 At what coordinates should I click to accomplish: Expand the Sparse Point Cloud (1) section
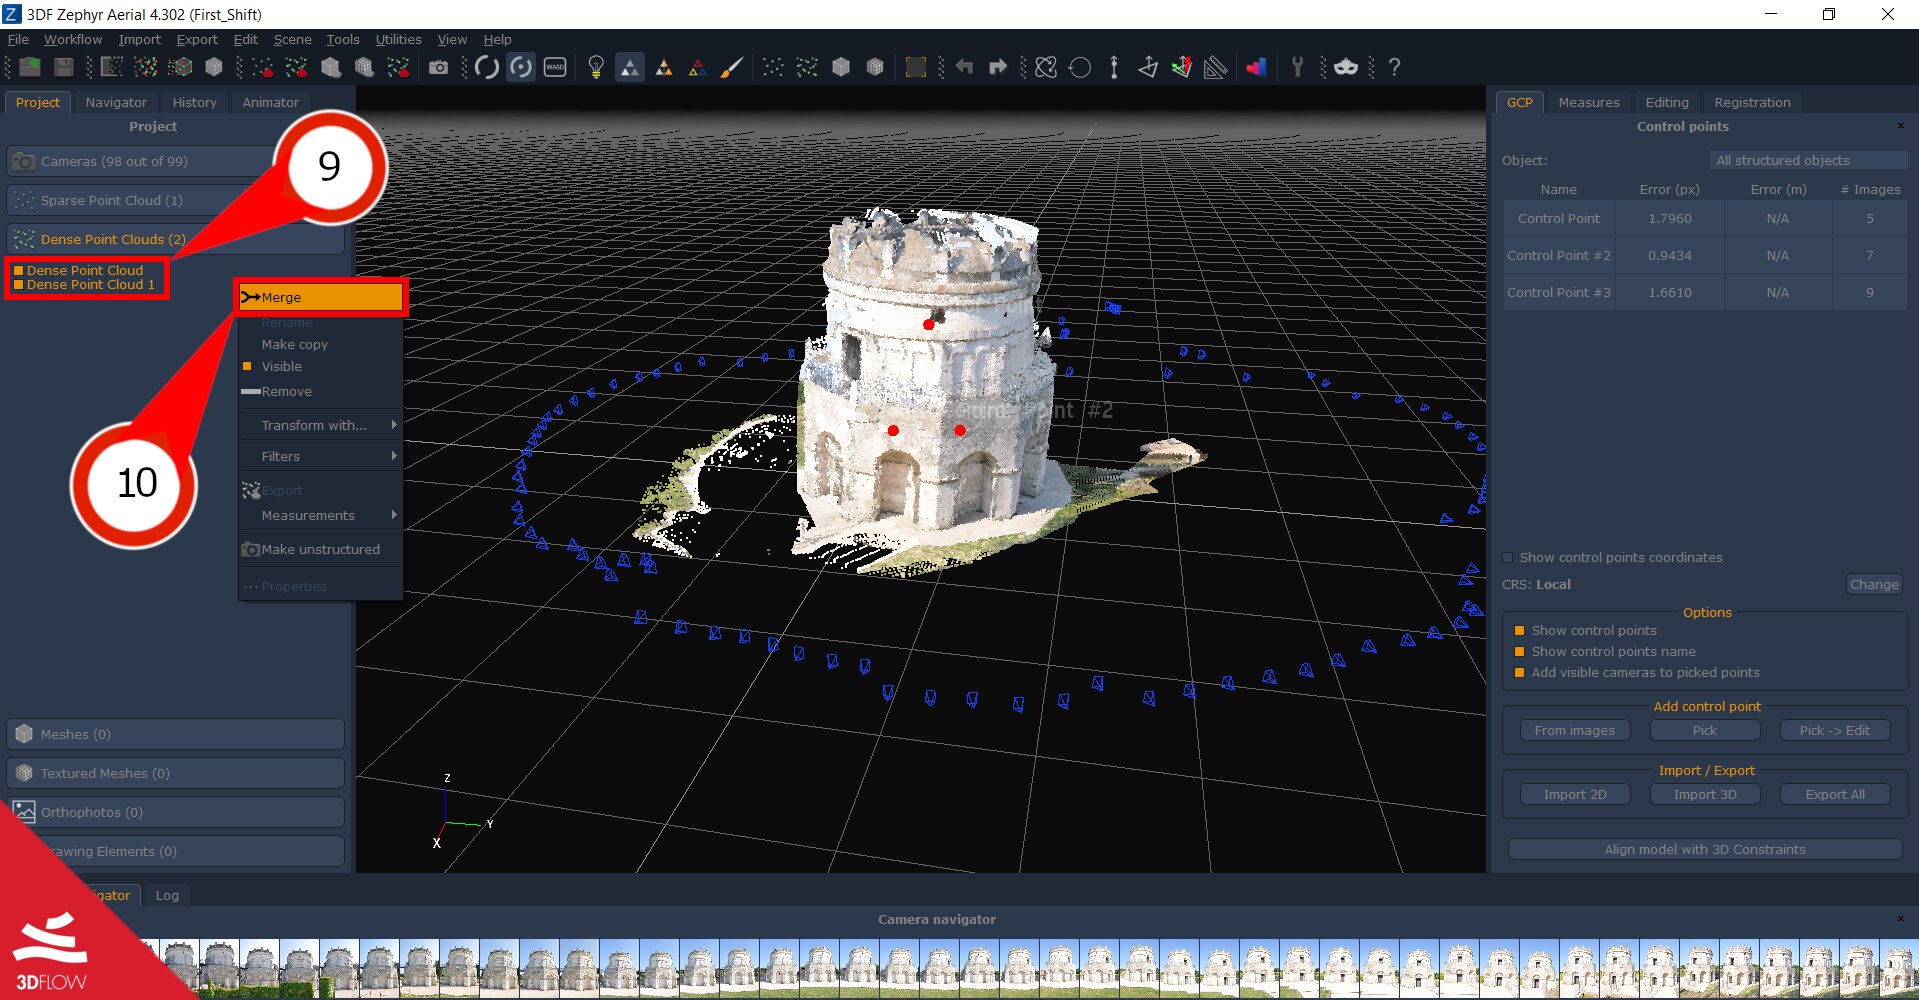[x=176, y=201]
